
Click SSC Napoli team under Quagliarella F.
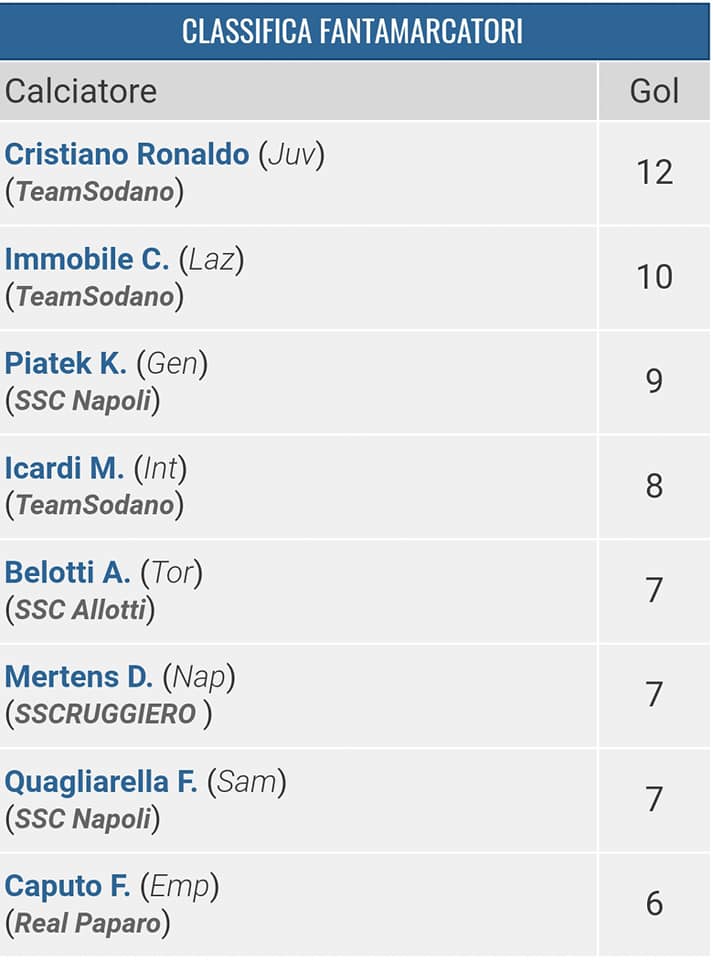point(83,819)
